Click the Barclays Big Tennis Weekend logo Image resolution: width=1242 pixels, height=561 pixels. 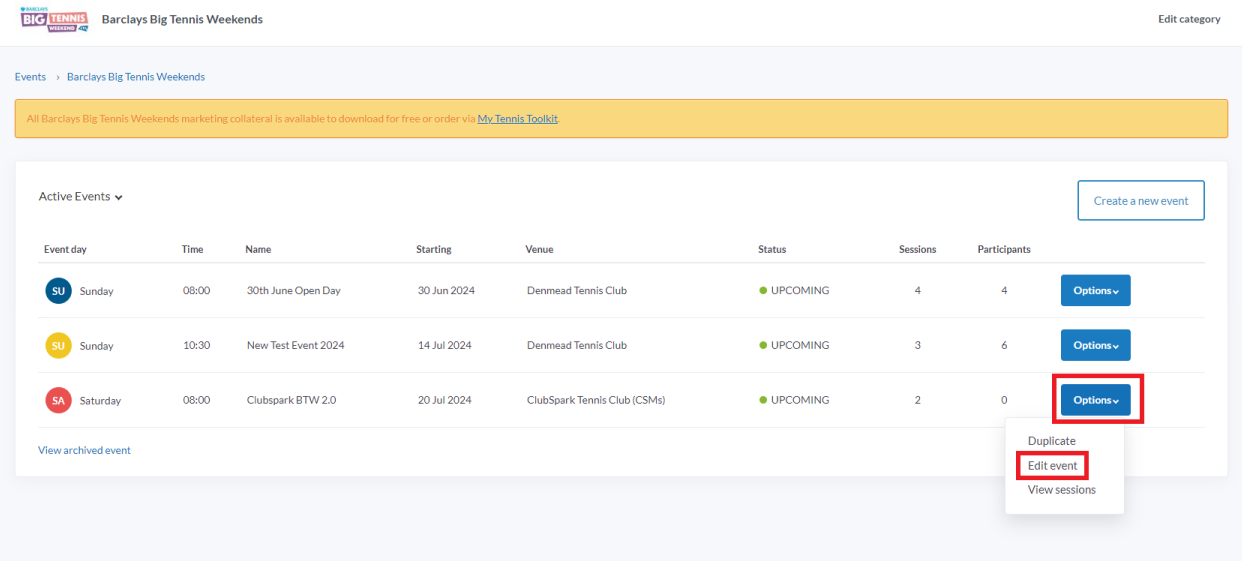click(x=55, y=20)
